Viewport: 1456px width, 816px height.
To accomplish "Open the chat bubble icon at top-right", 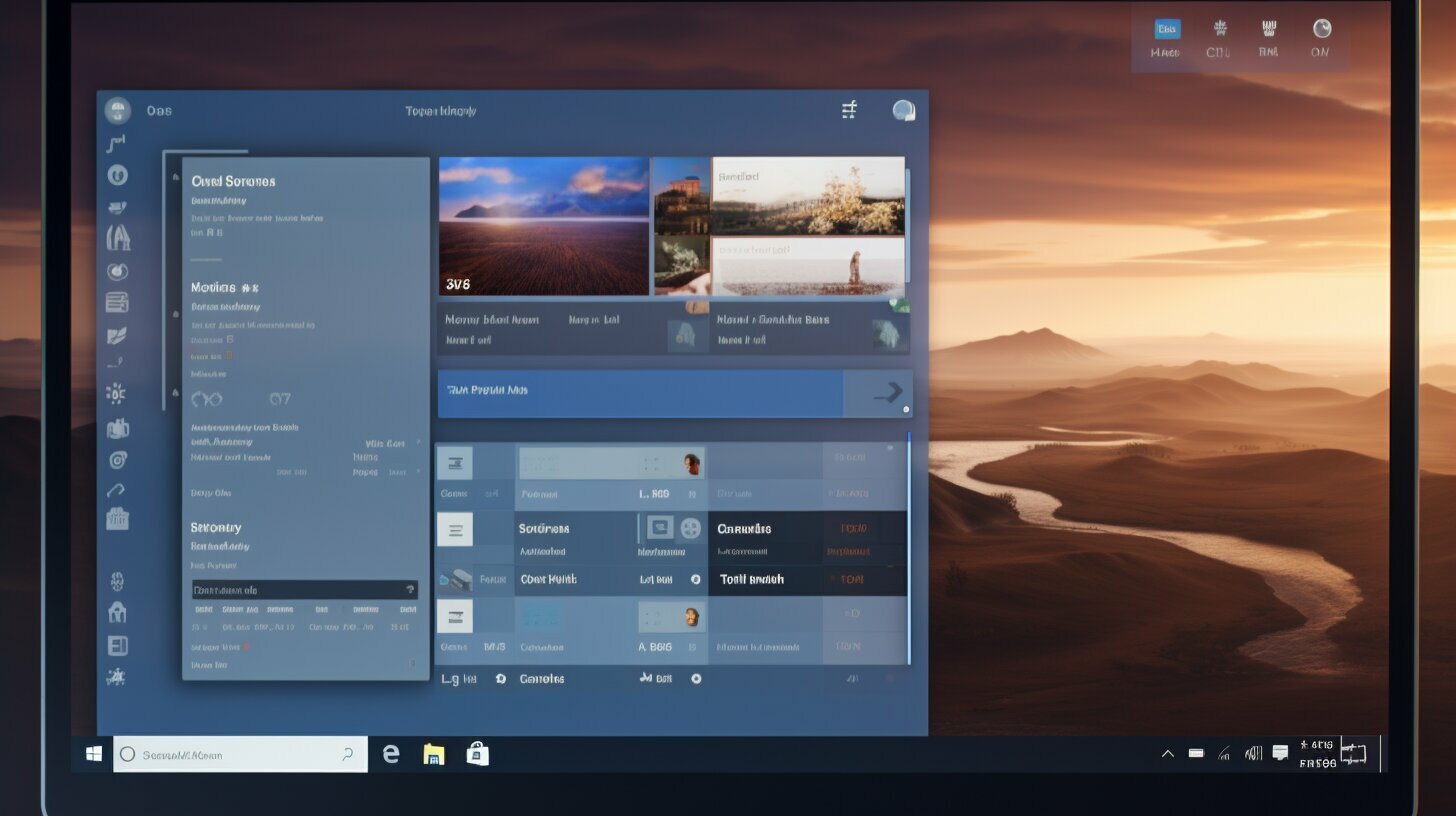I will (x=904, y=110).
